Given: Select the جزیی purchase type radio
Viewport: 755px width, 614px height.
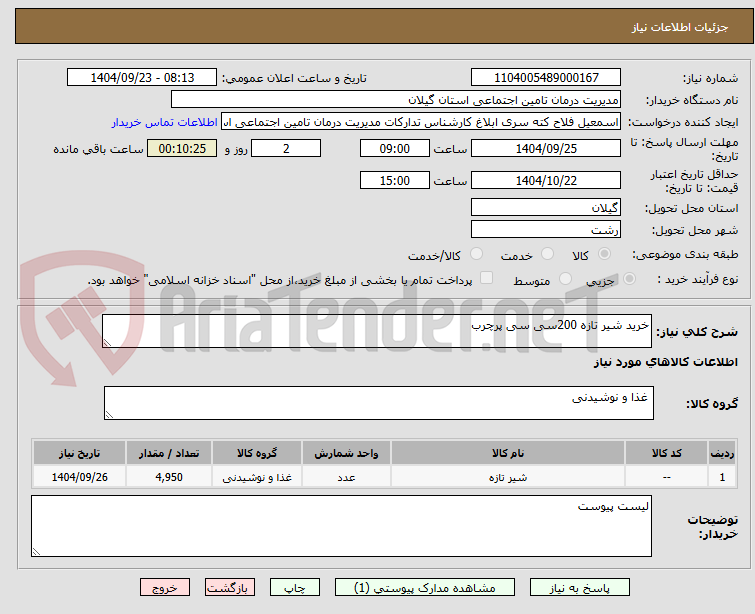Looking at the screenshot, I should point(629,279).
